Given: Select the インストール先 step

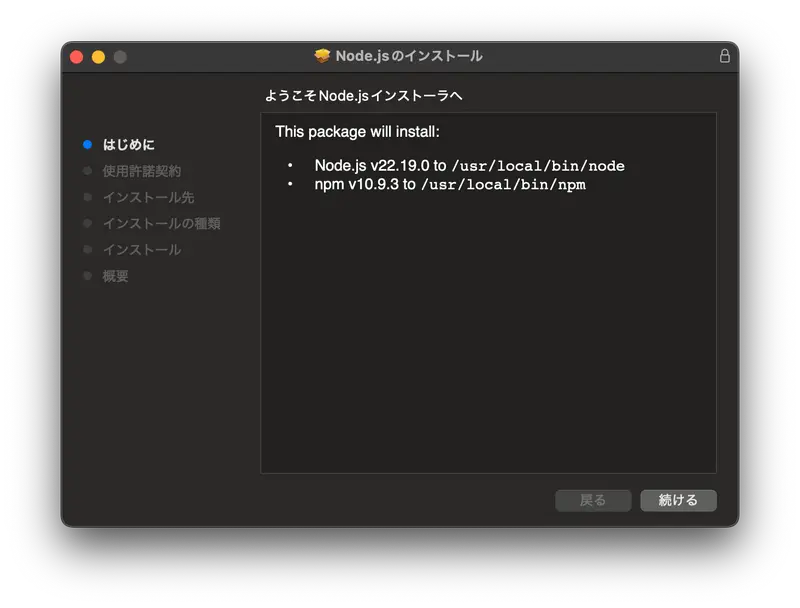Looking at the screenshot, I should (148, 197).
